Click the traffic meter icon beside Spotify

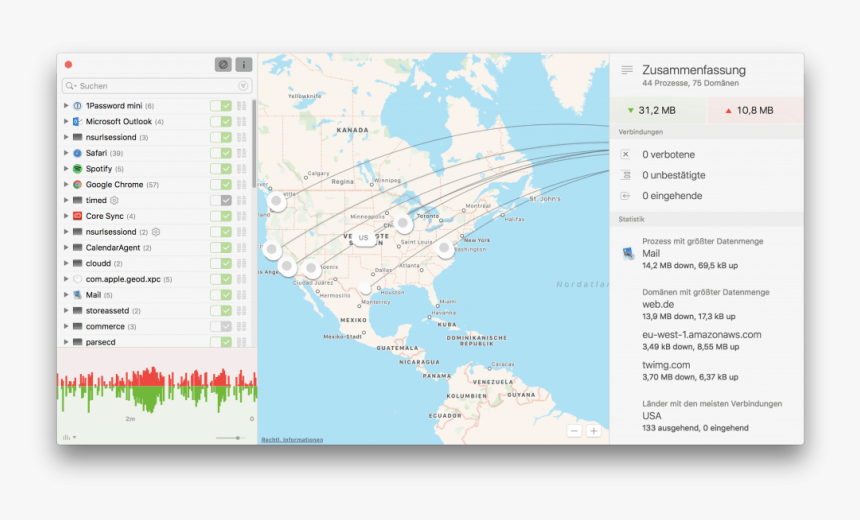tap(241, 169)
